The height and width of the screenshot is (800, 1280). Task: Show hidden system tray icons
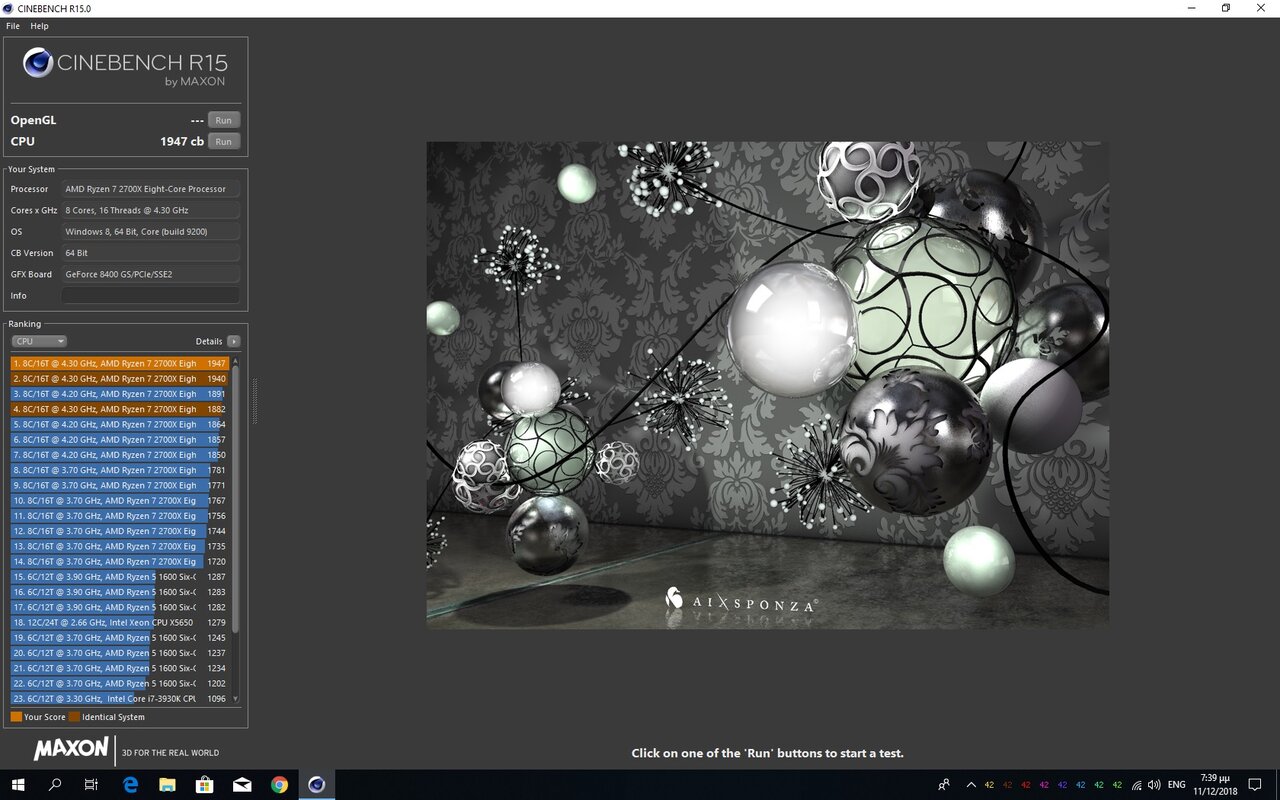(x=970, y=785)
